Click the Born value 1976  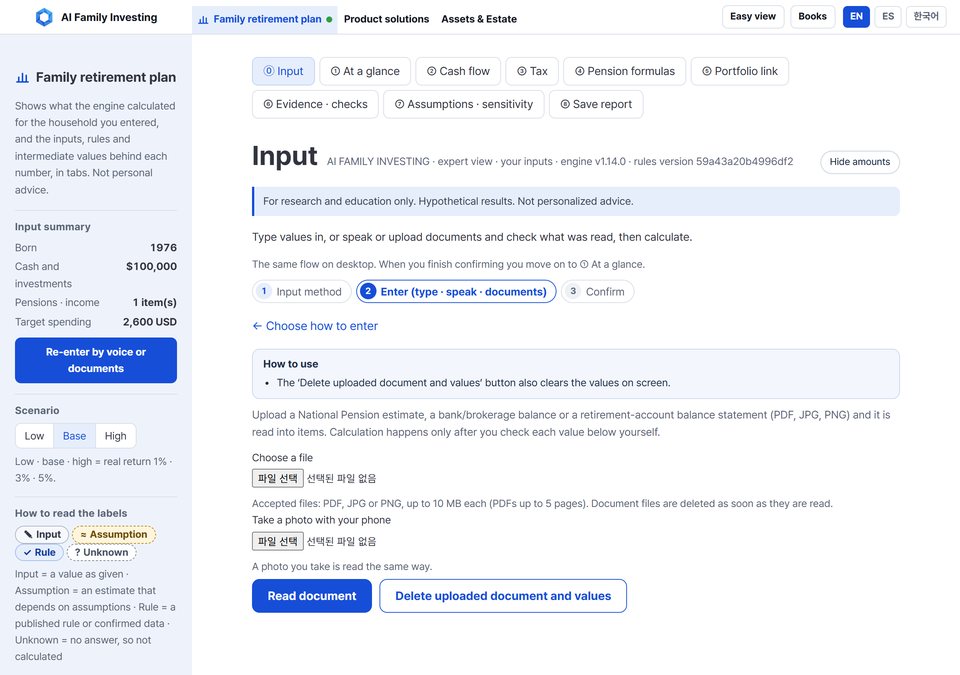coord(163,247)
